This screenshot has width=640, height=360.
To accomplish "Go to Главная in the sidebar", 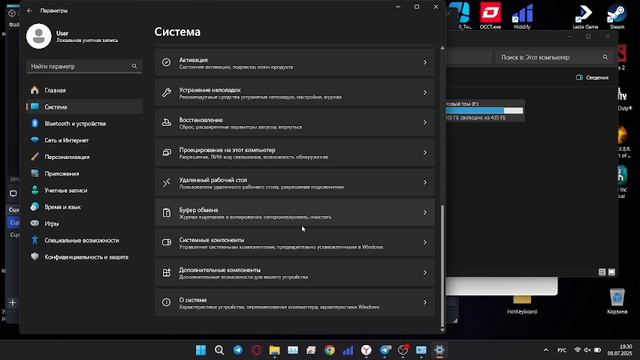I will coord(84,90).
